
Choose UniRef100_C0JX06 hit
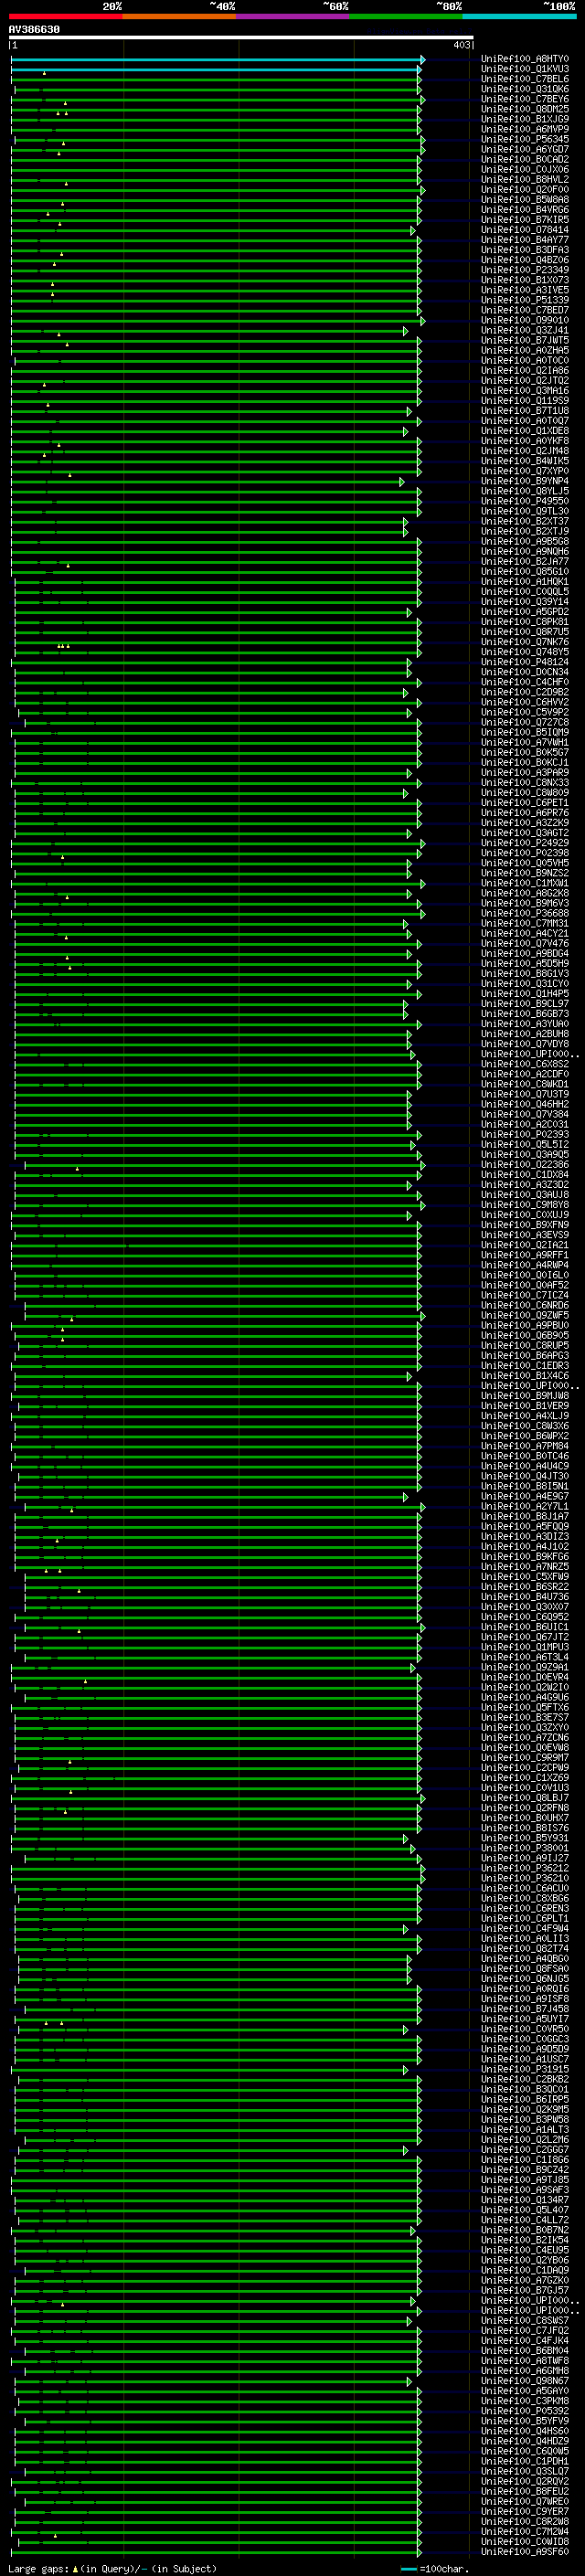click(x=525, y=170)
